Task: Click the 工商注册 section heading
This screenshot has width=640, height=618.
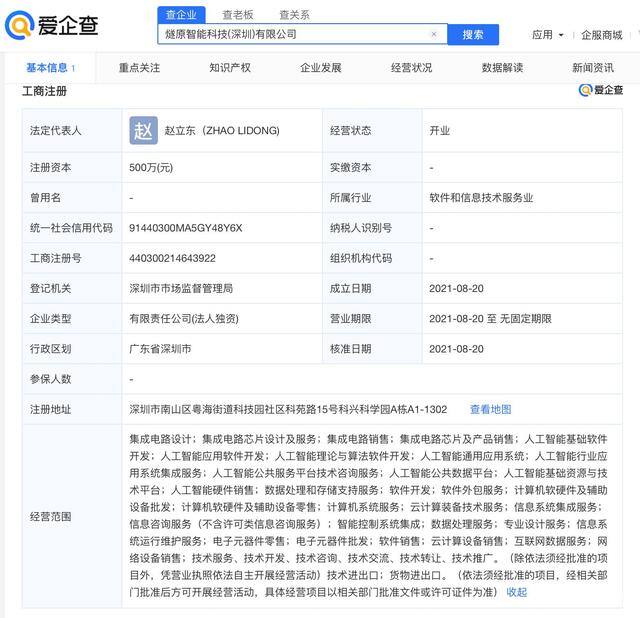Action: click(44, 91)
